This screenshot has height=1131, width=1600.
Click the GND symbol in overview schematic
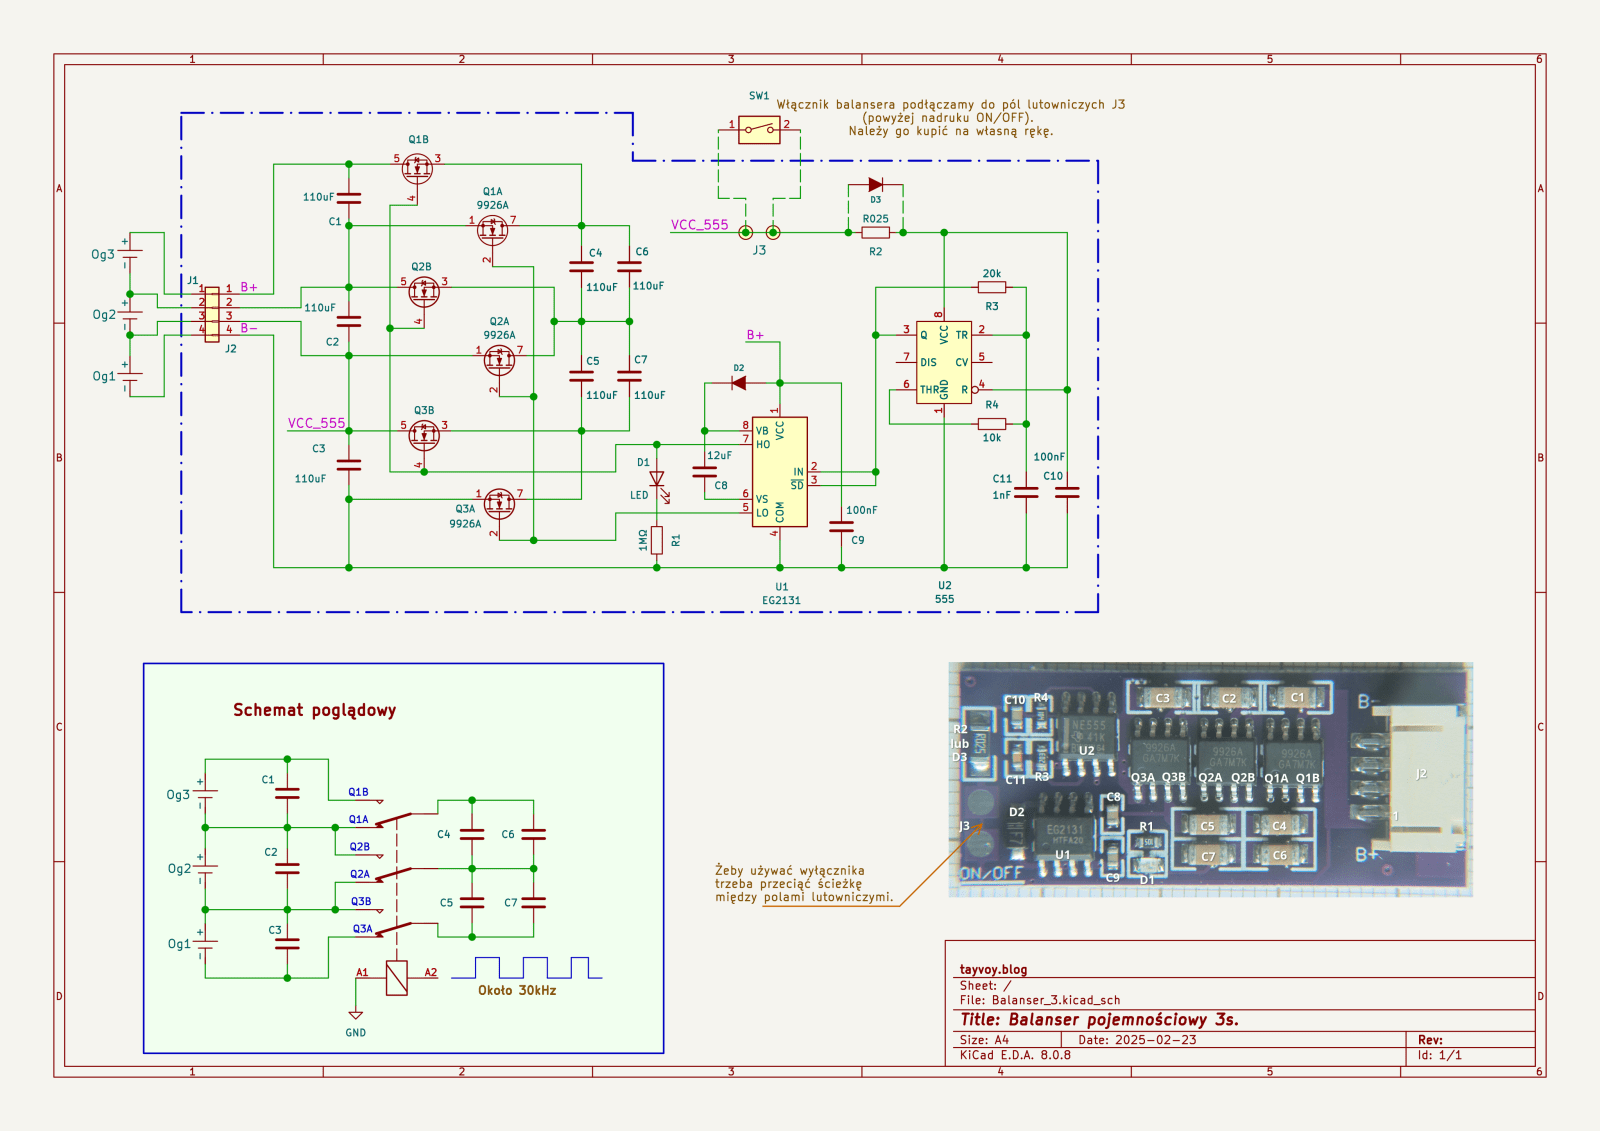[355, 1016]
